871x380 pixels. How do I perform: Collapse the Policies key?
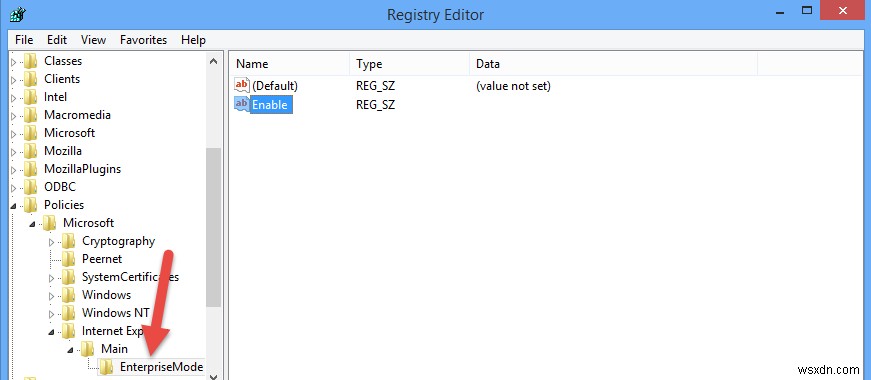click(x=14, y=206)
